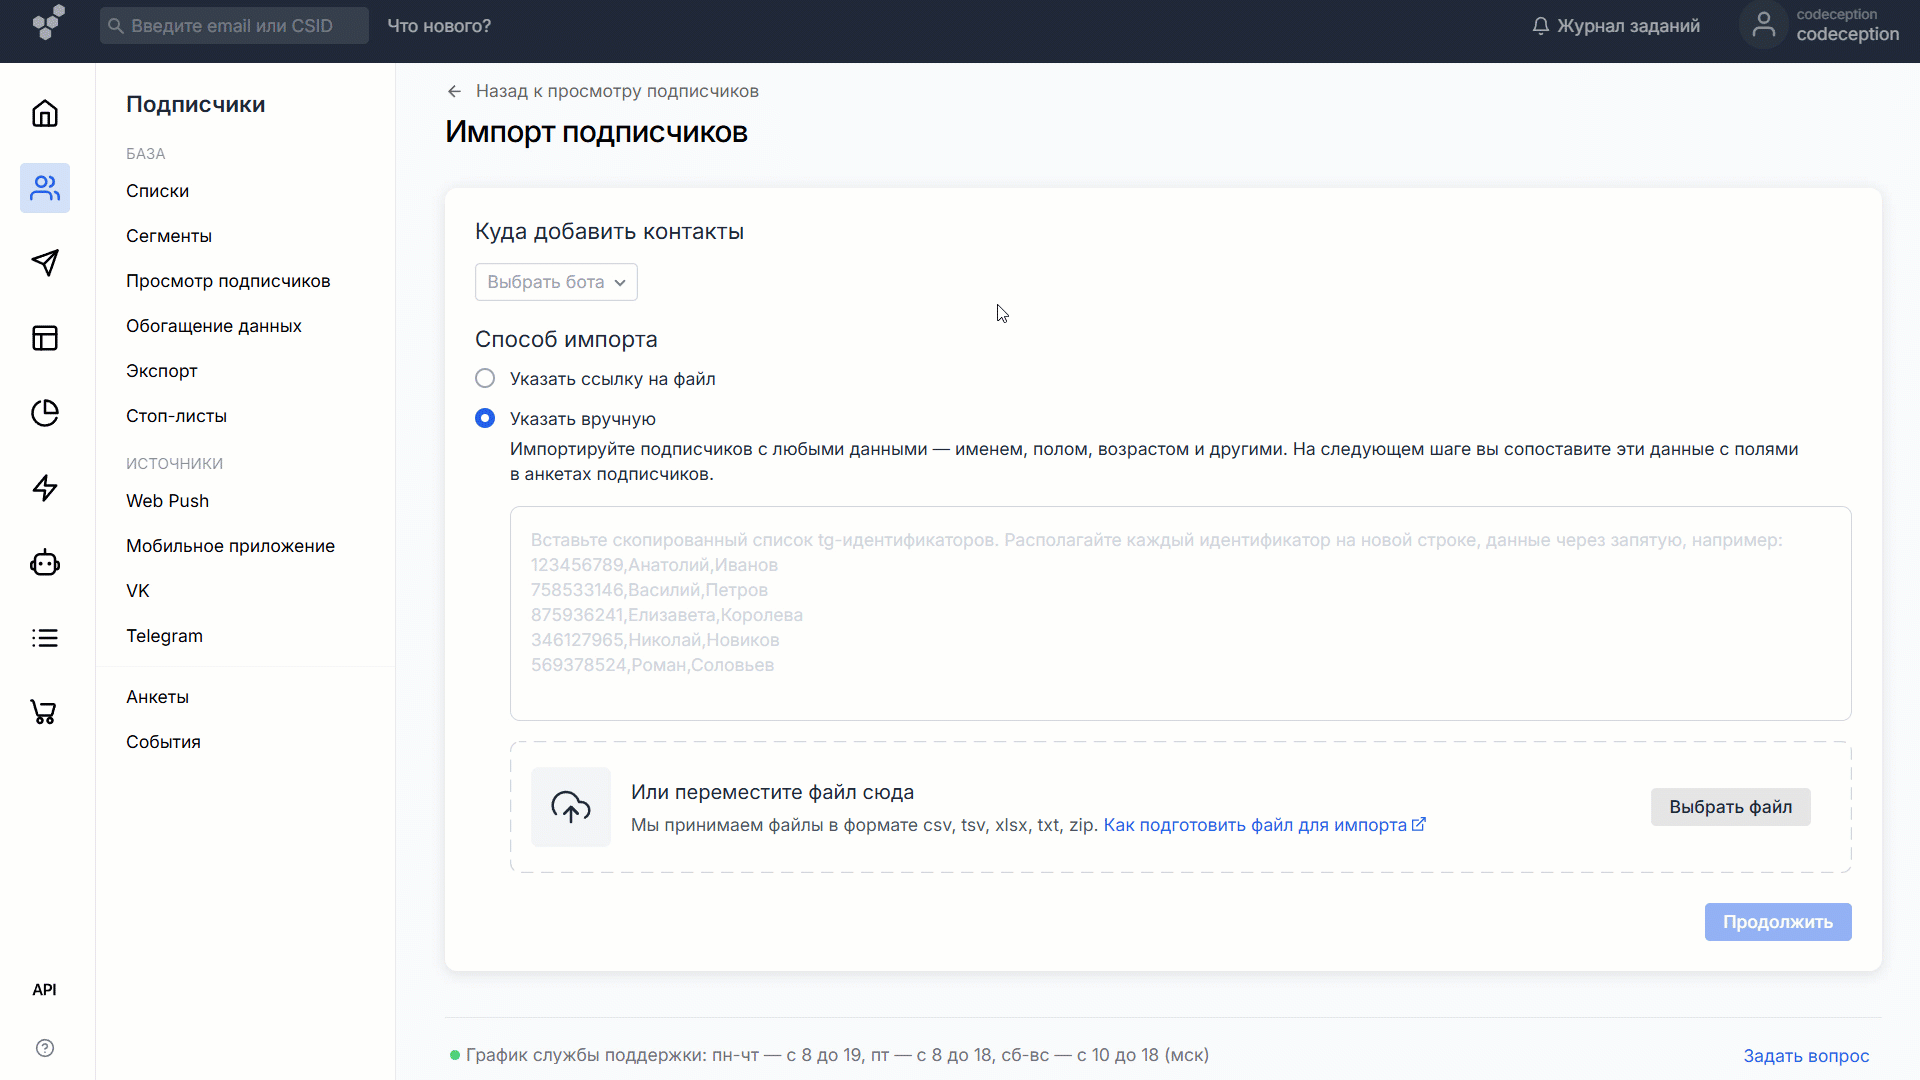Go to "Стоп-листы" menu item
Screen dimensions: 1920x1080
click(x=176, y=416)
